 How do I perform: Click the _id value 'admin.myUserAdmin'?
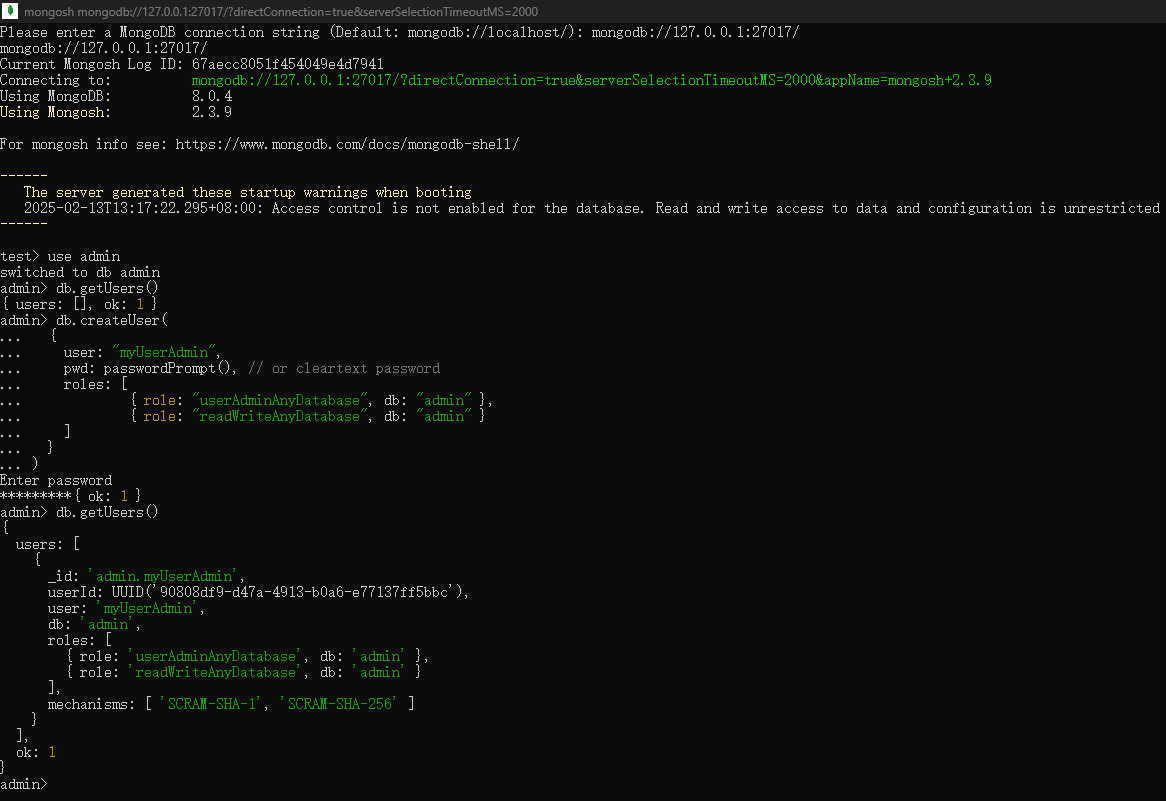coord(165,576)
